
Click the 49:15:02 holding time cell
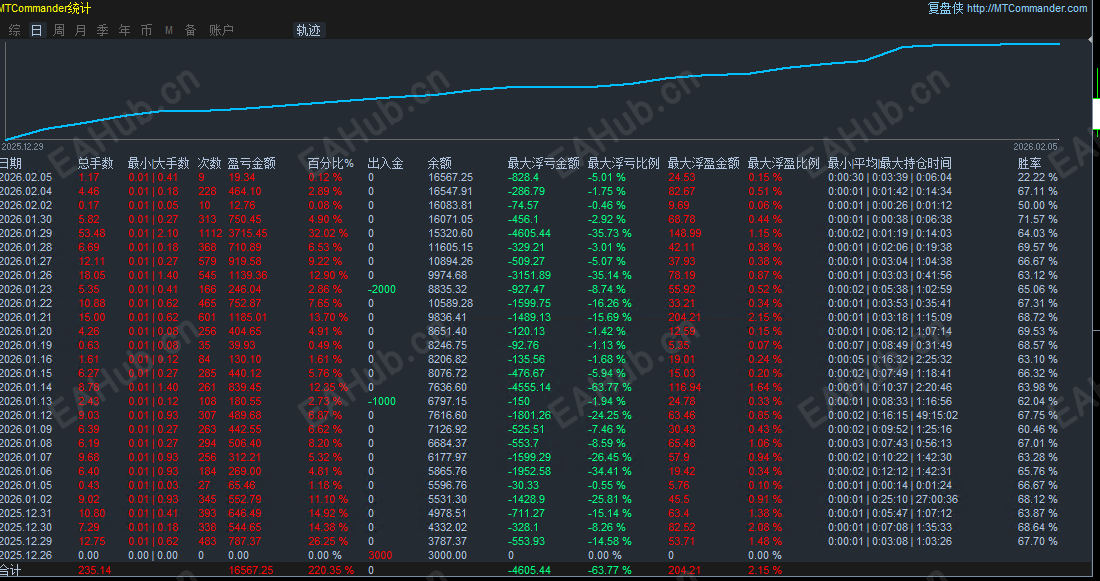tap(935, 415)
